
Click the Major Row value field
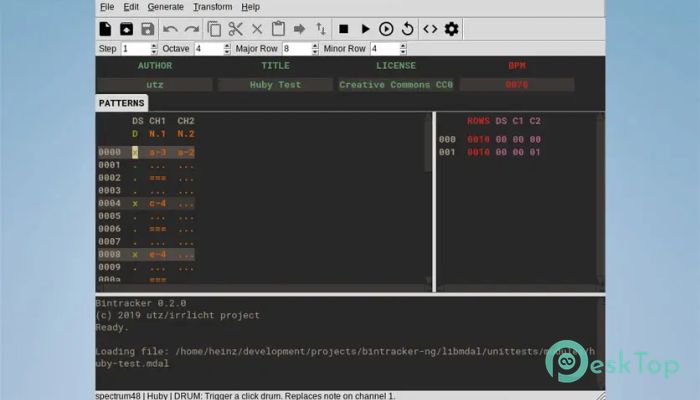(297, 49)
